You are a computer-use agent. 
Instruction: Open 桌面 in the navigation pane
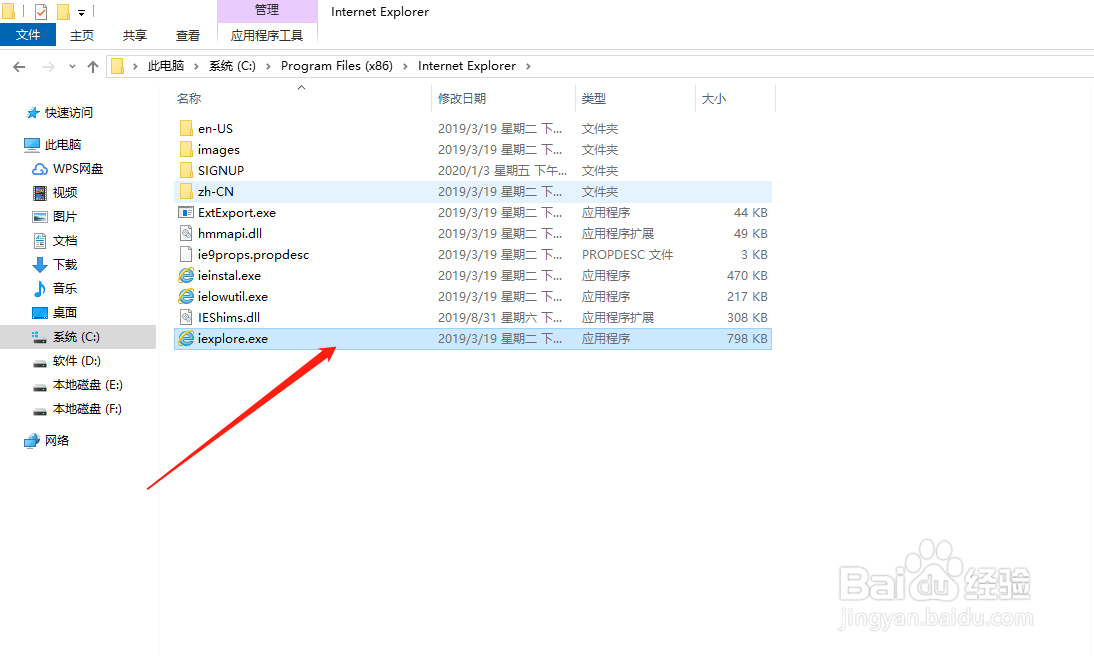(65, 313)
